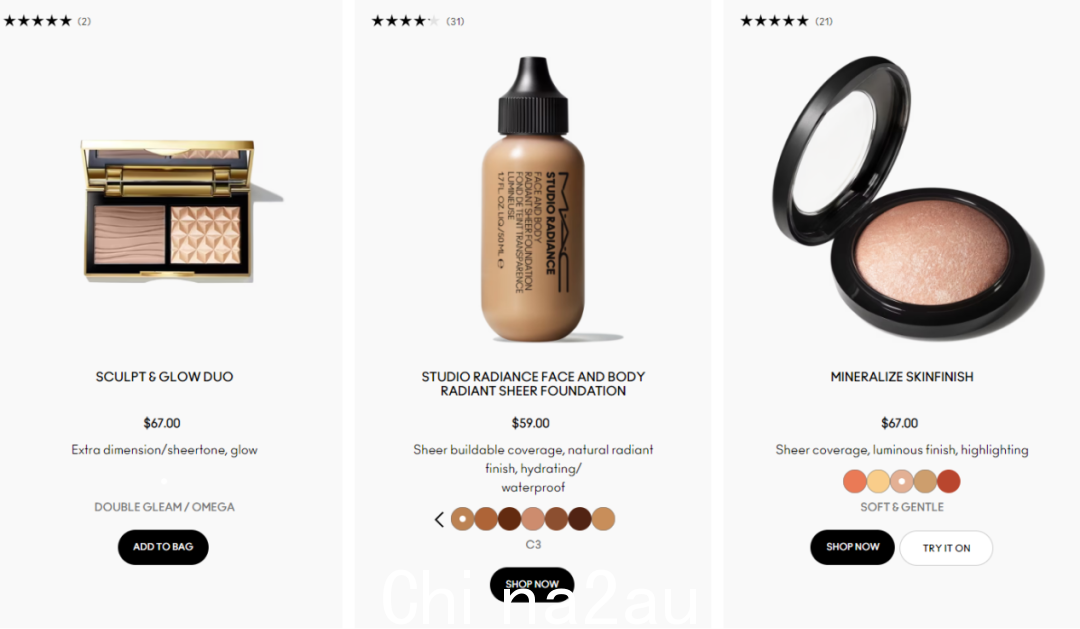Click the Mineralize Skinfinish star rating

coord(786,21)
